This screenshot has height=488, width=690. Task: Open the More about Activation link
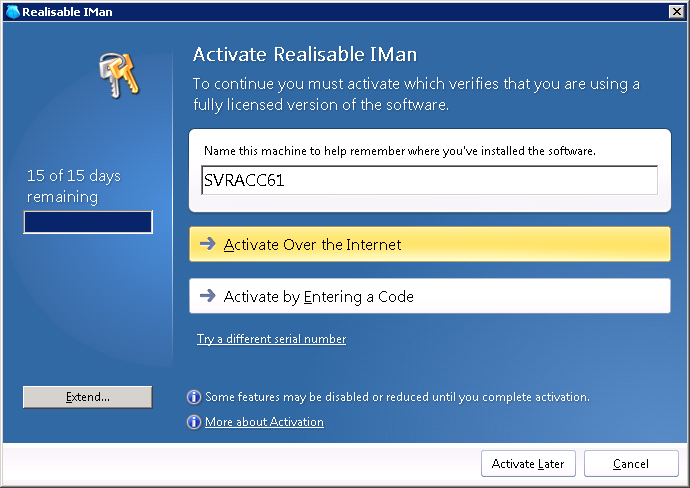click(x=264, y=422)
